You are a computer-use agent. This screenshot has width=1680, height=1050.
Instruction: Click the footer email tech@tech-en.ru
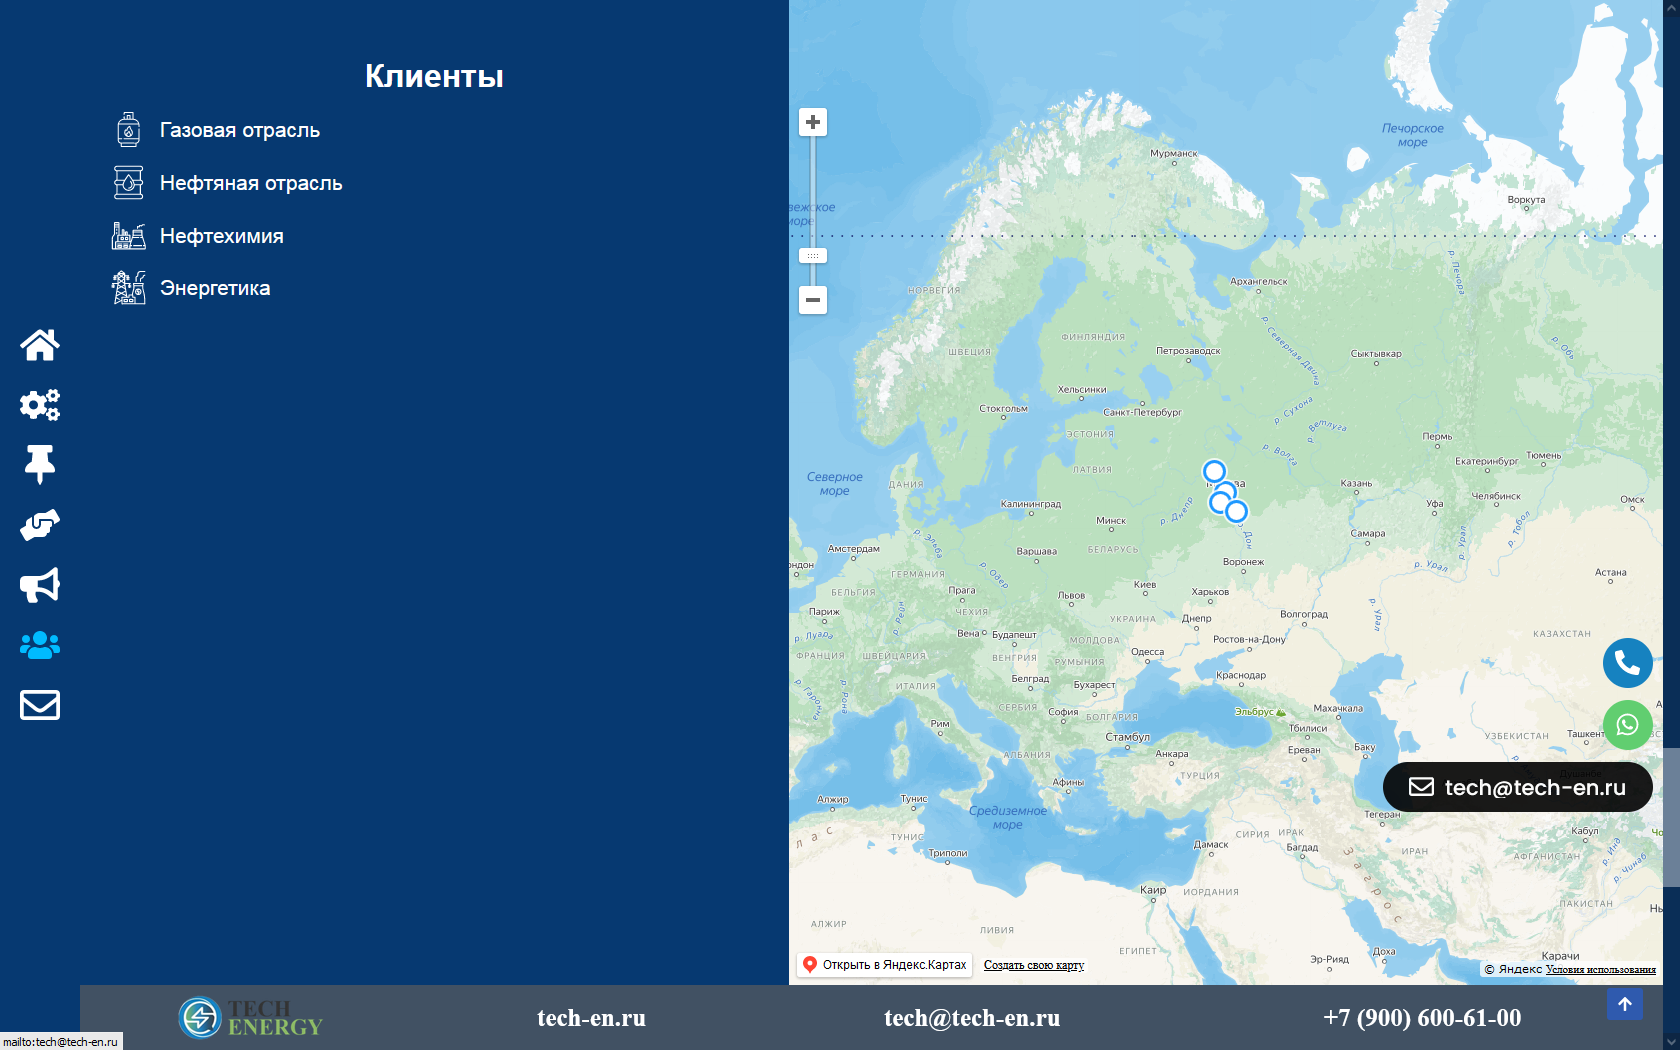[972, 1018]
